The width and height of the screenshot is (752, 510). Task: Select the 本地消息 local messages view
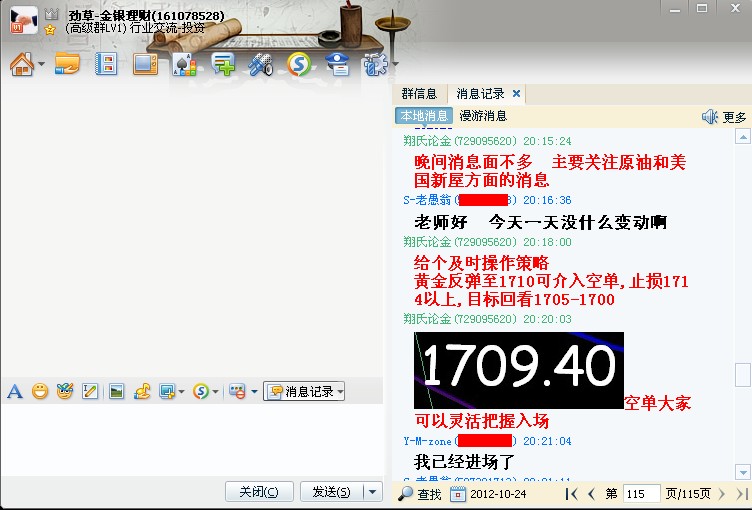[x=424, y=116]
